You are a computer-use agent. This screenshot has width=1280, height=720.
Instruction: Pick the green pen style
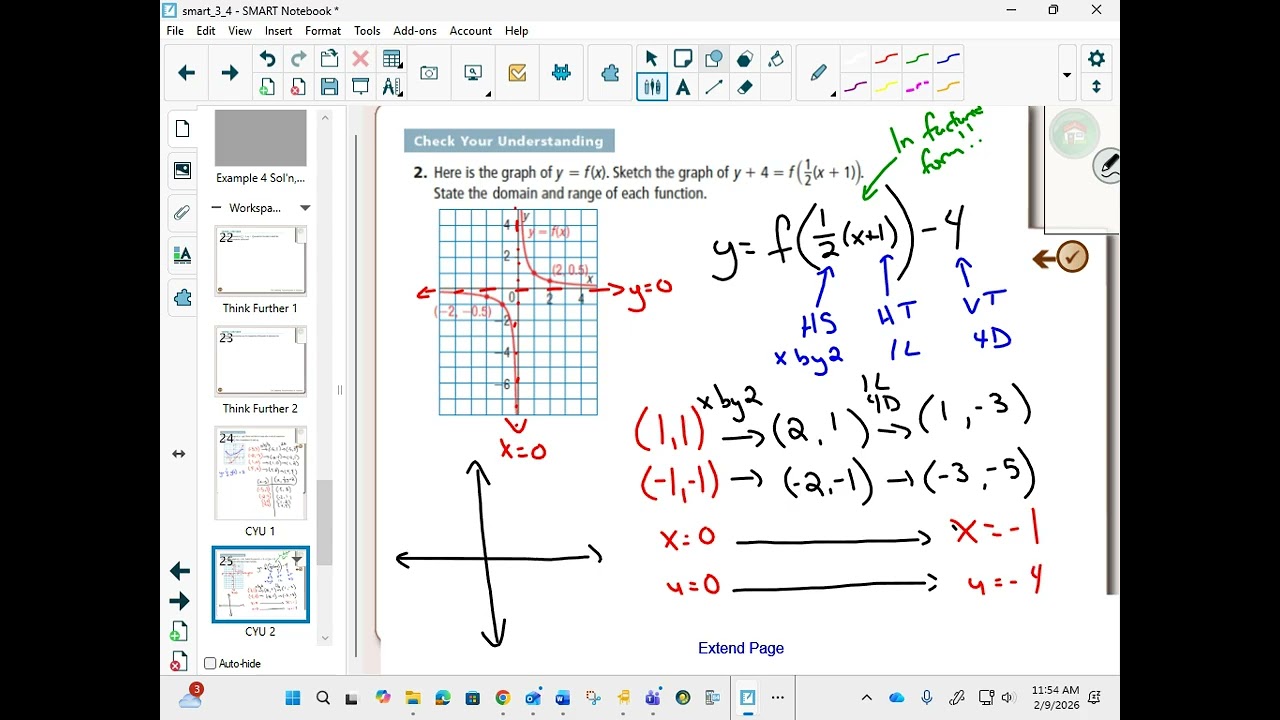click(x=918, y=59)
